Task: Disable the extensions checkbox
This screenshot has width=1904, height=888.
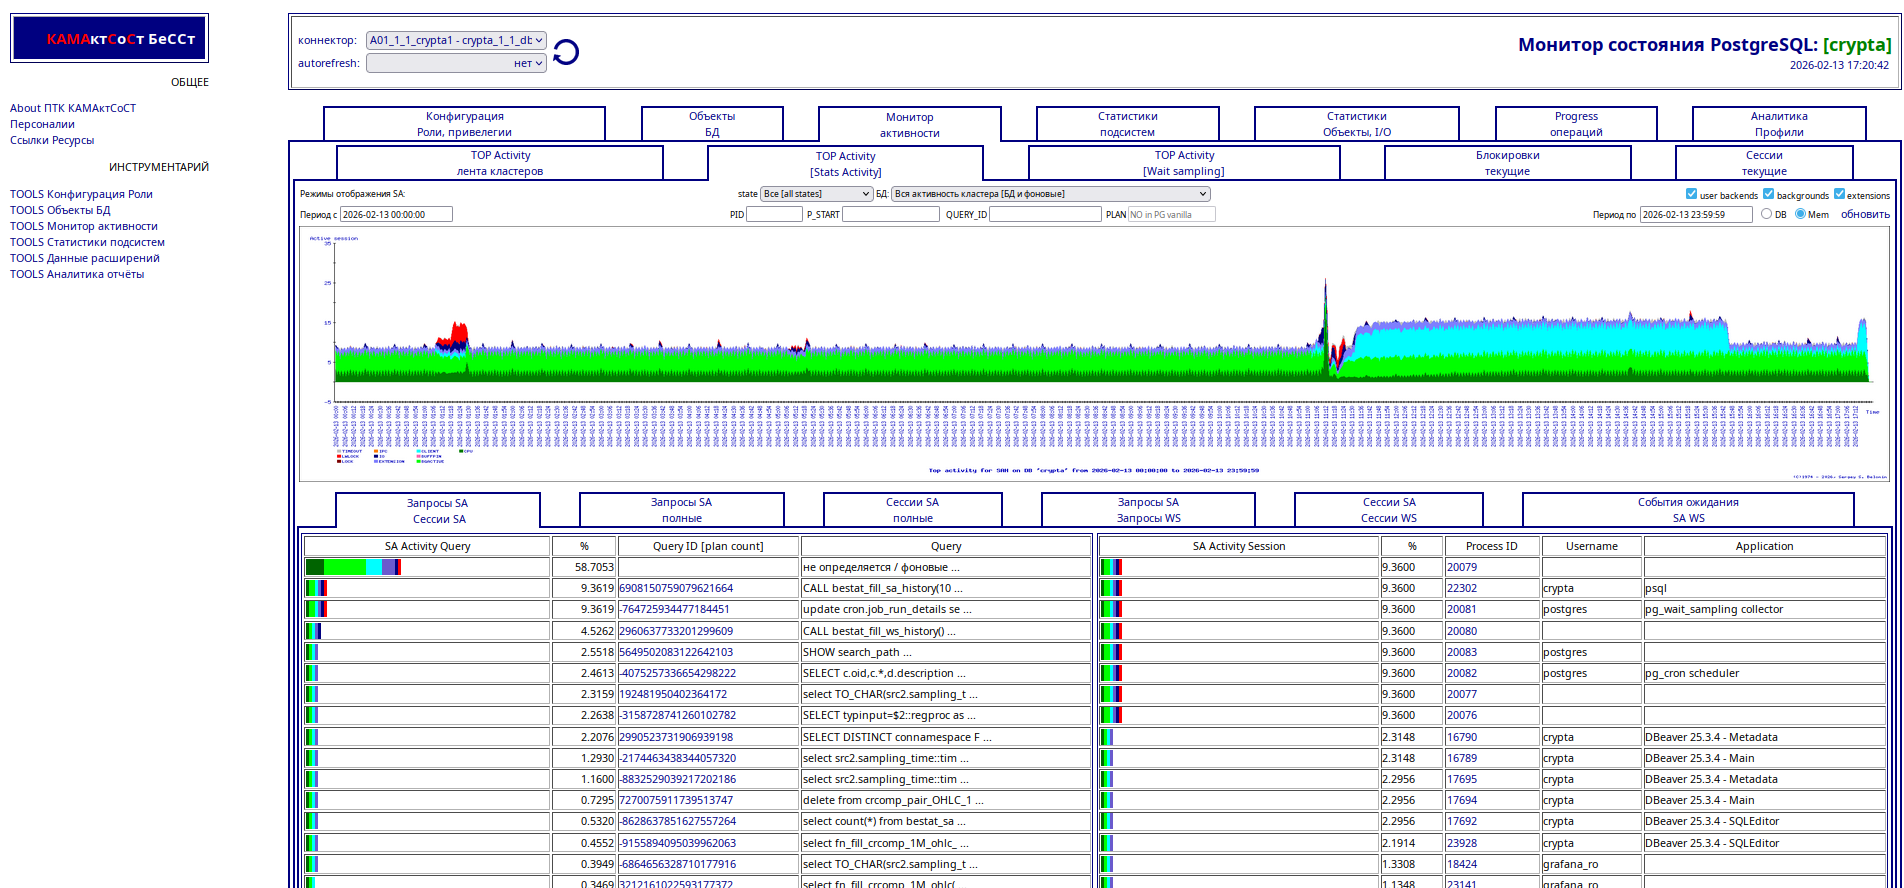Action: pyautogui.click(x=1839, y=194)
